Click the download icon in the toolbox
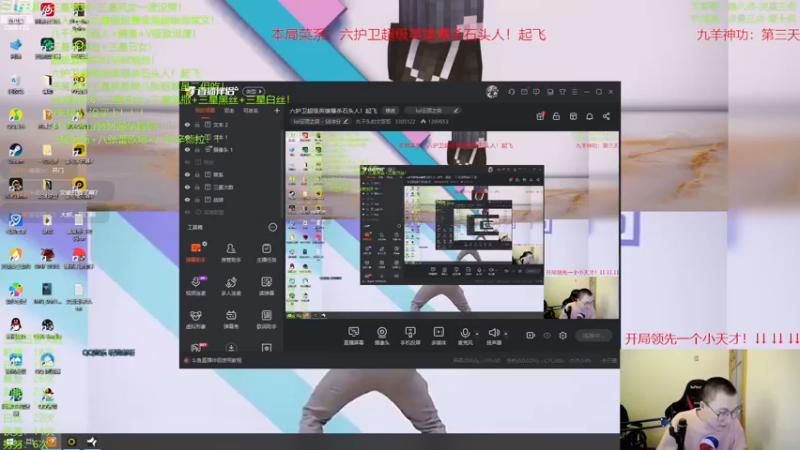The image size is (800, 450). pyautogui.click(x=231, y=348)
